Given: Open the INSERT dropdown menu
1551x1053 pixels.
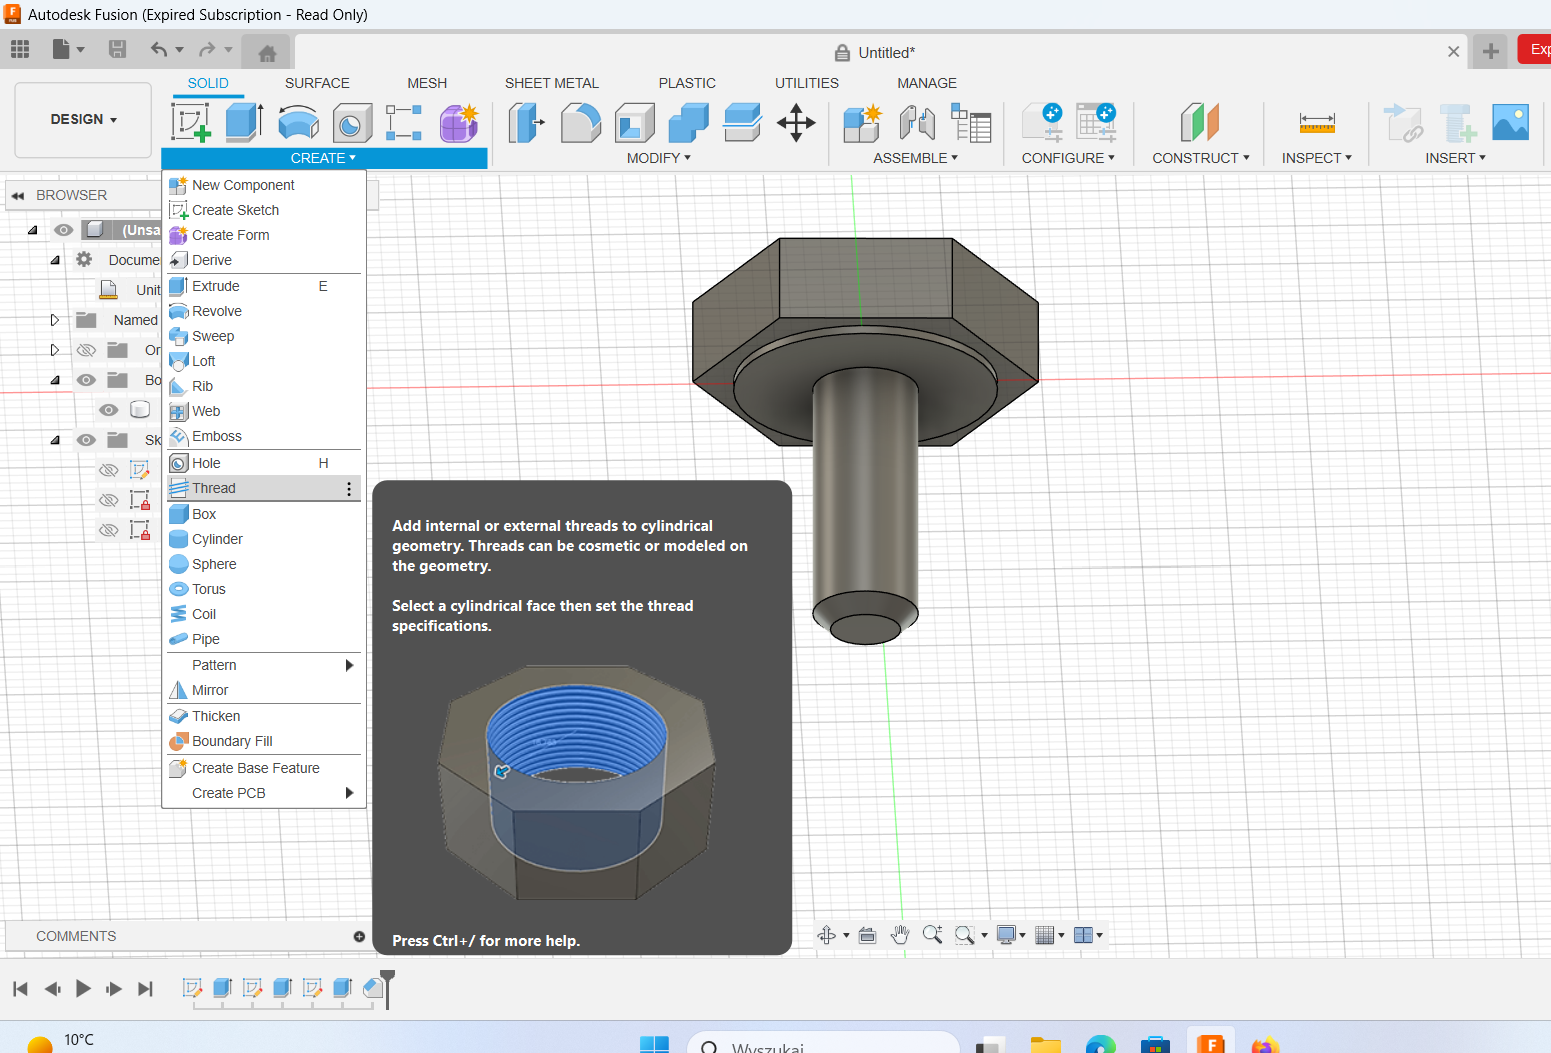Looking at the screenshot, I should [1456, 158].
